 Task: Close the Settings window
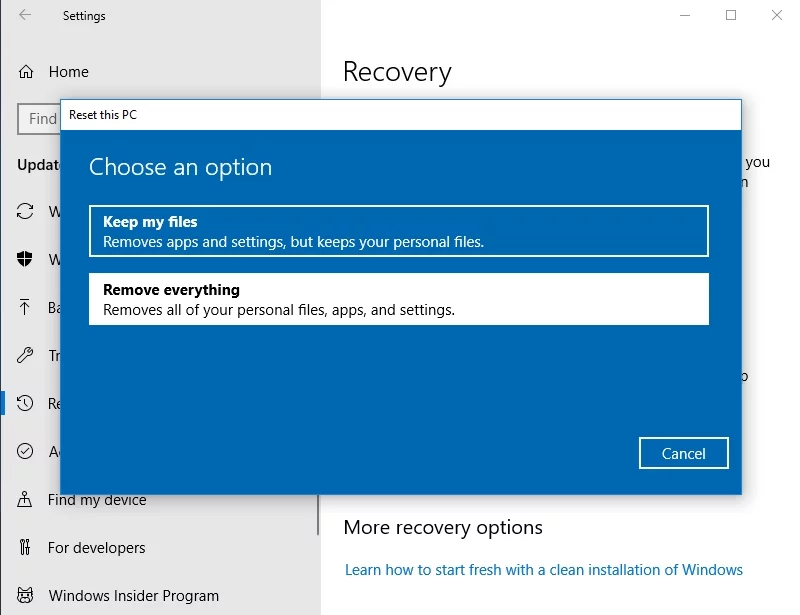point(777,16)
